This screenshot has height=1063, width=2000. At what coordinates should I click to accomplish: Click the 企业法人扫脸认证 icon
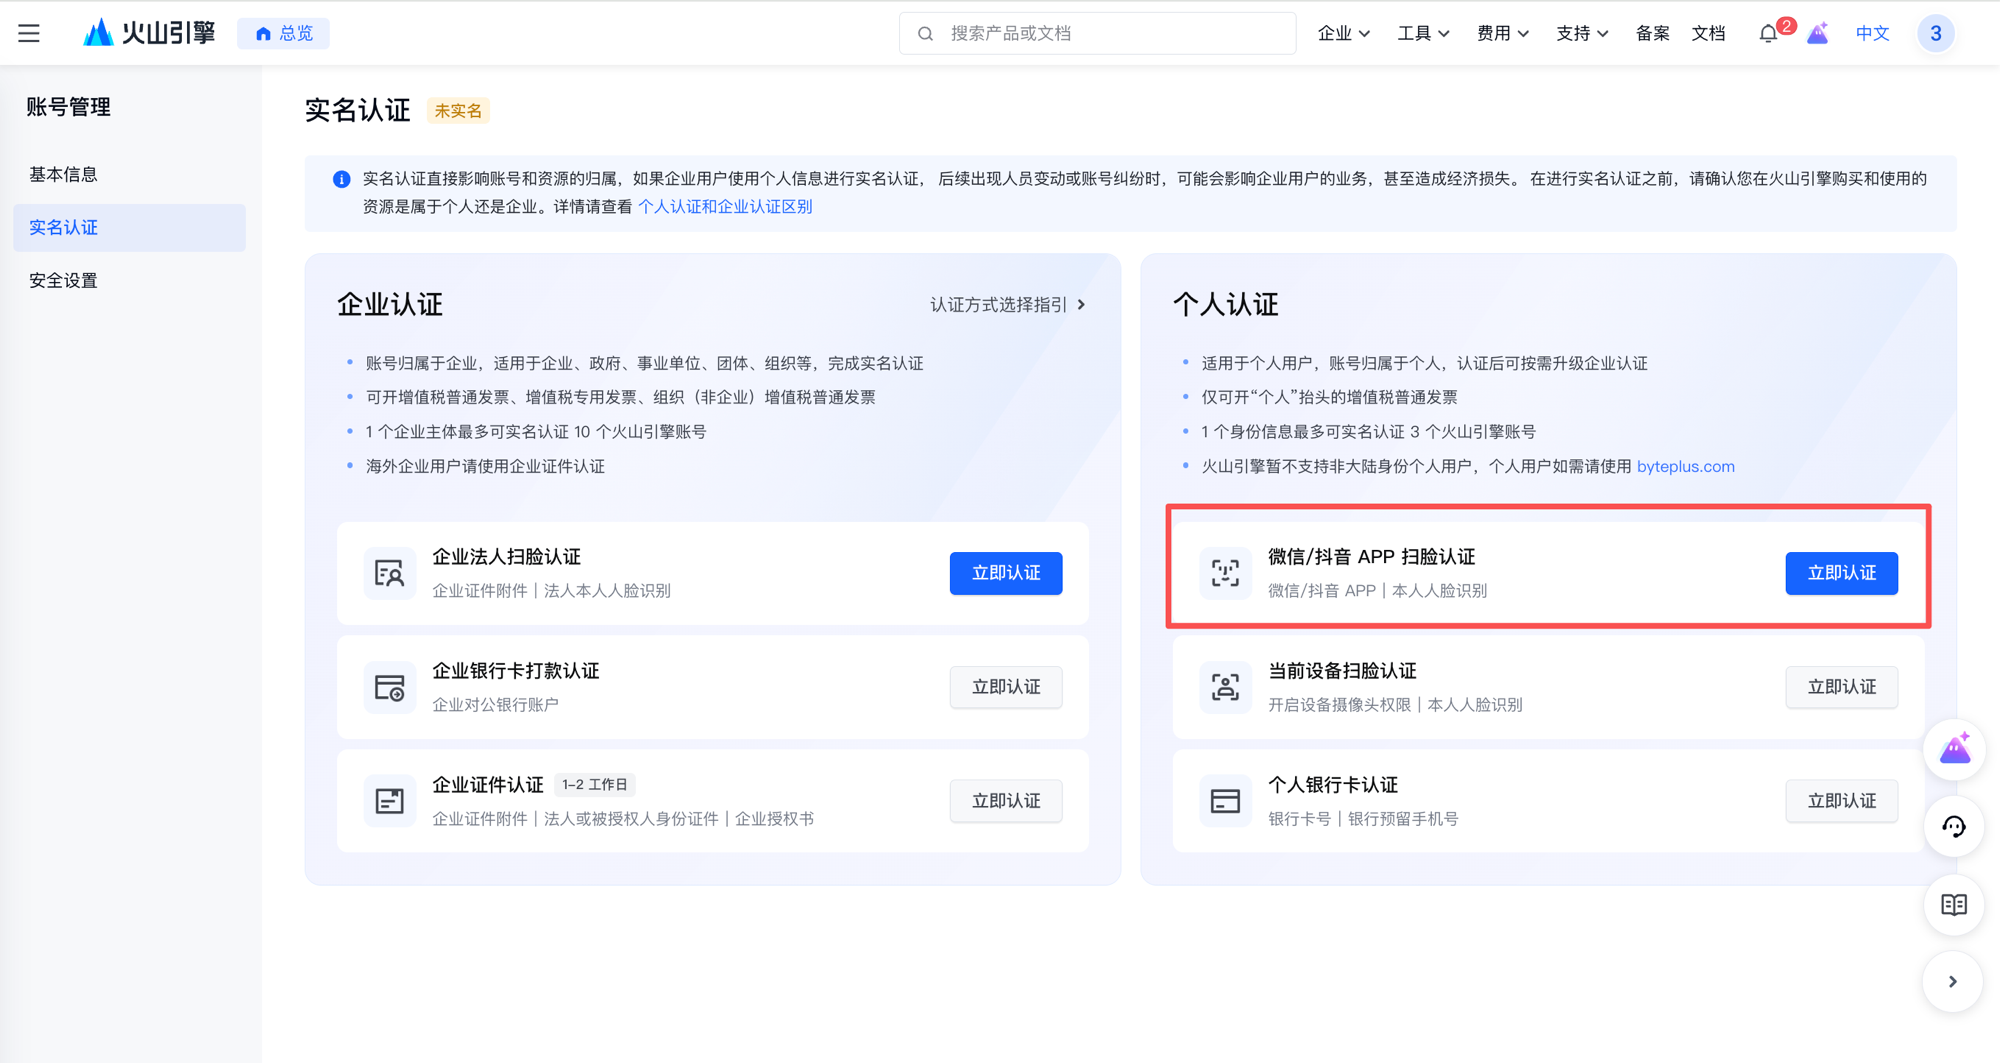[x=389, y=573]
